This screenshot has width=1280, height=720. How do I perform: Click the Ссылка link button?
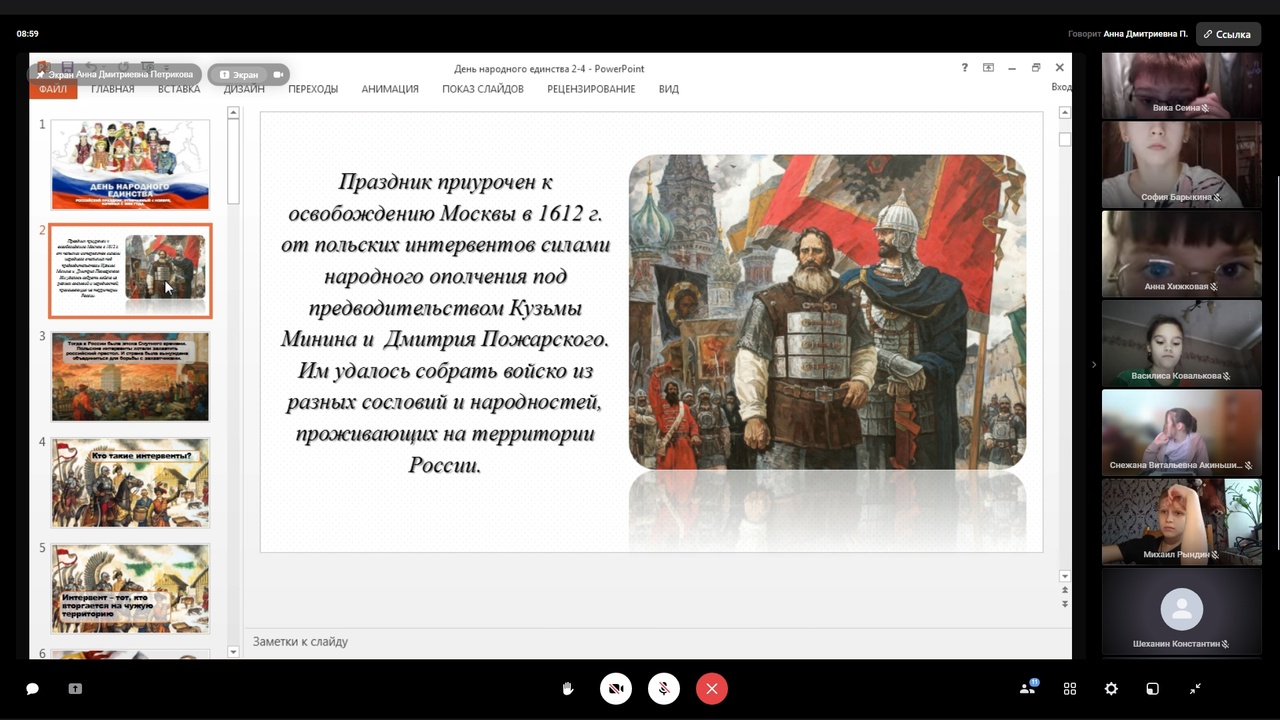click(1227, 34)
